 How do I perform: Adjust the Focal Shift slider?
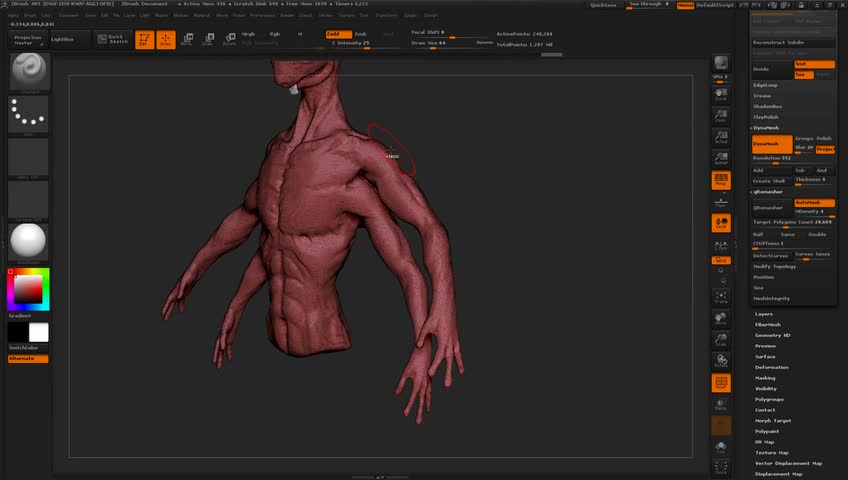click(x=450, y=34)
